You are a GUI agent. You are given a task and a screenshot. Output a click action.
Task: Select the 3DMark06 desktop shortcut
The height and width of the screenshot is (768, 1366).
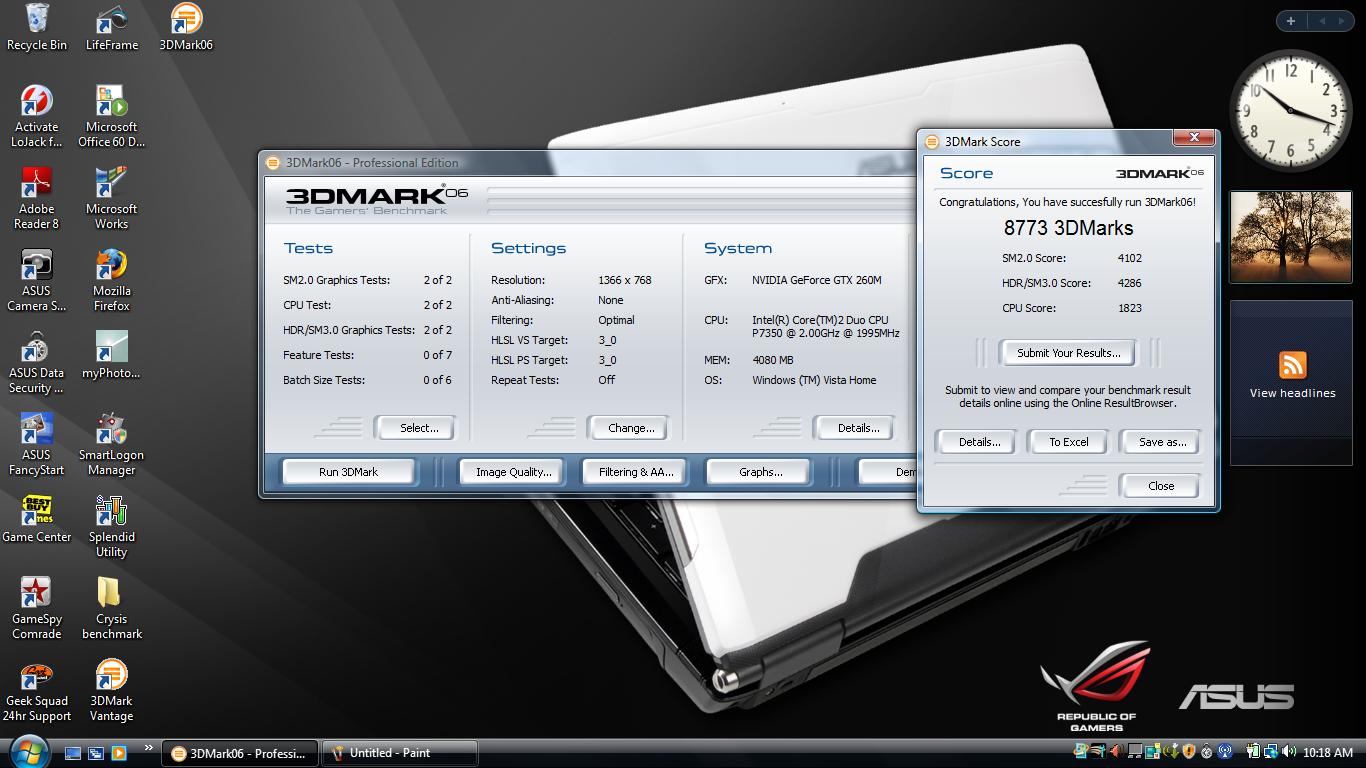[x=186, y=27]
